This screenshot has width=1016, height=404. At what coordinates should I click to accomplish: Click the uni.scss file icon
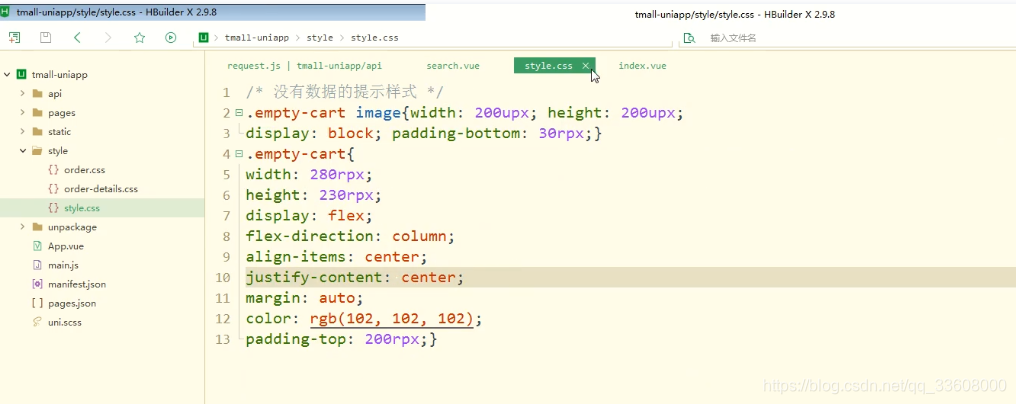click(38, 322)
